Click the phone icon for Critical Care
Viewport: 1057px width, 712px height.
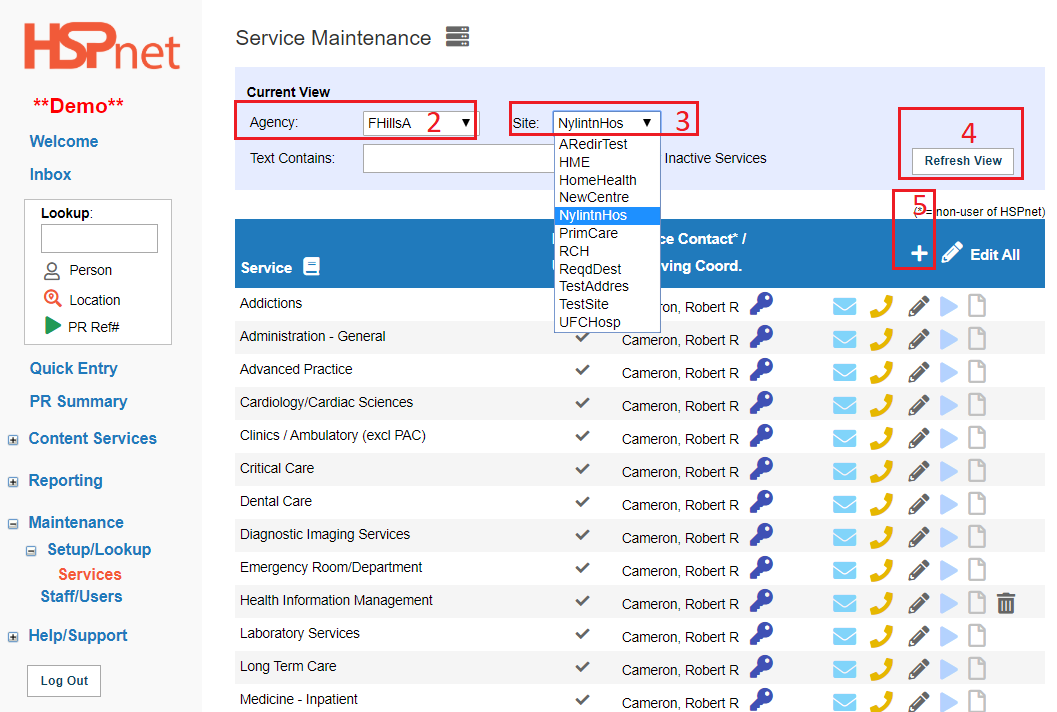point(881,471)
